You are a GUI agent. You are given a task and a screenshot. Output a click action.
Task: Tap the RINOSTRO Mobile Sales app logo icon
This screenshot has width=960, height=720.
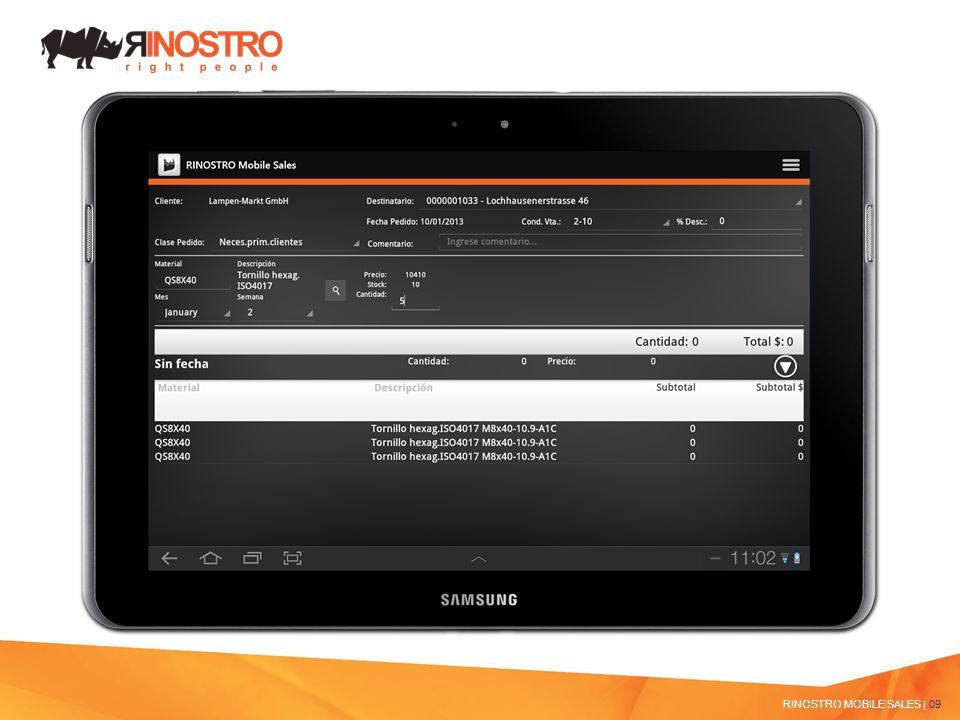click(x=169, y=165)
